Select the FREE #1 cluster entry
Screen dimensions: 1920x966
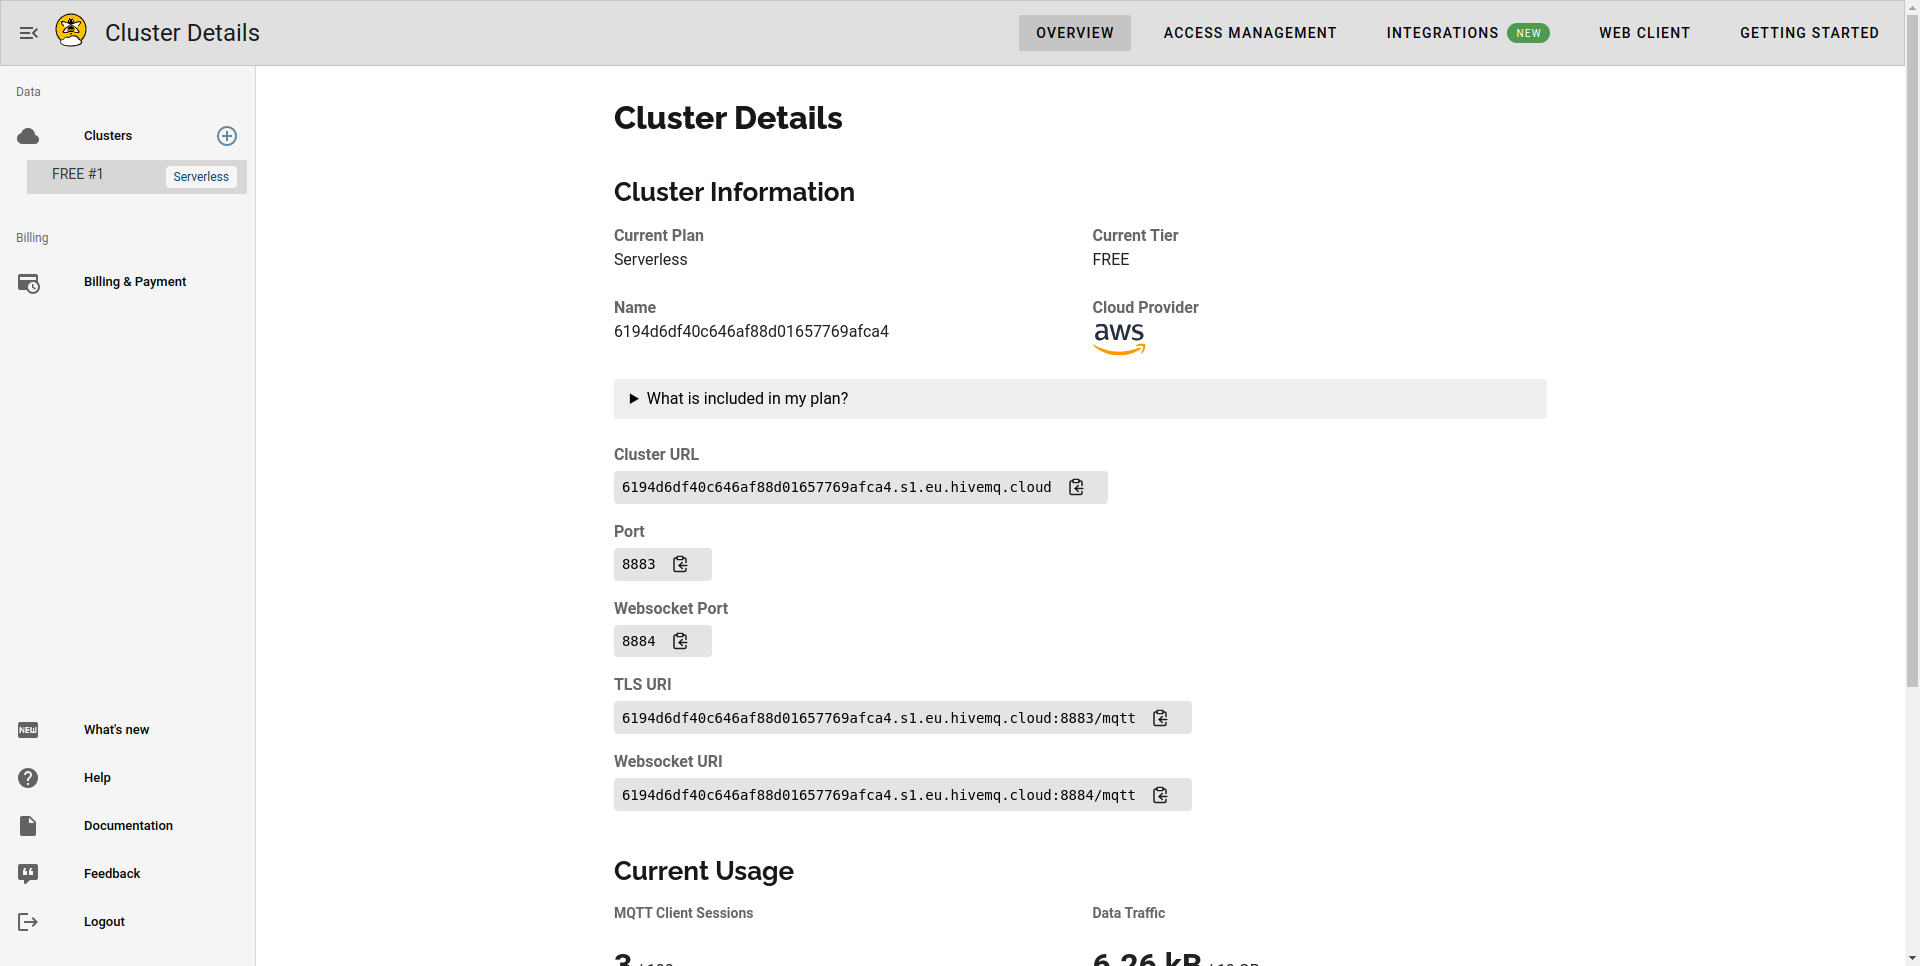point(137,177)
